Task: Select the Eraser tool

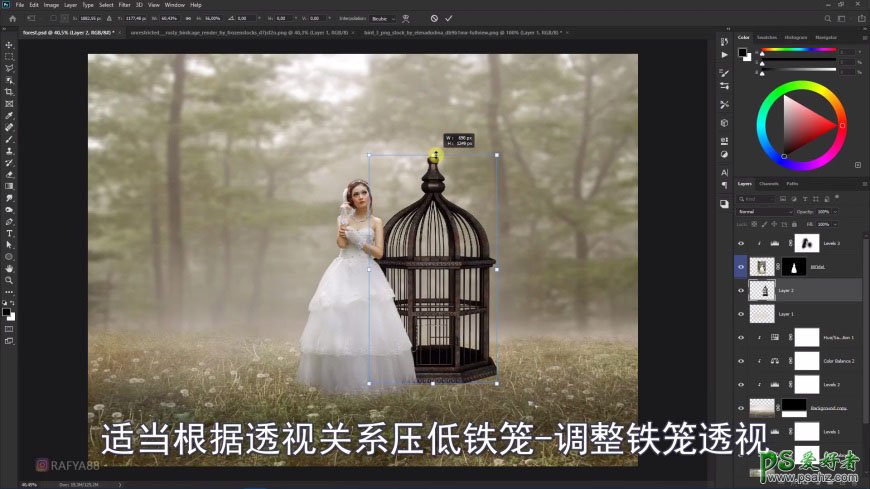Action: pos(9,175)
